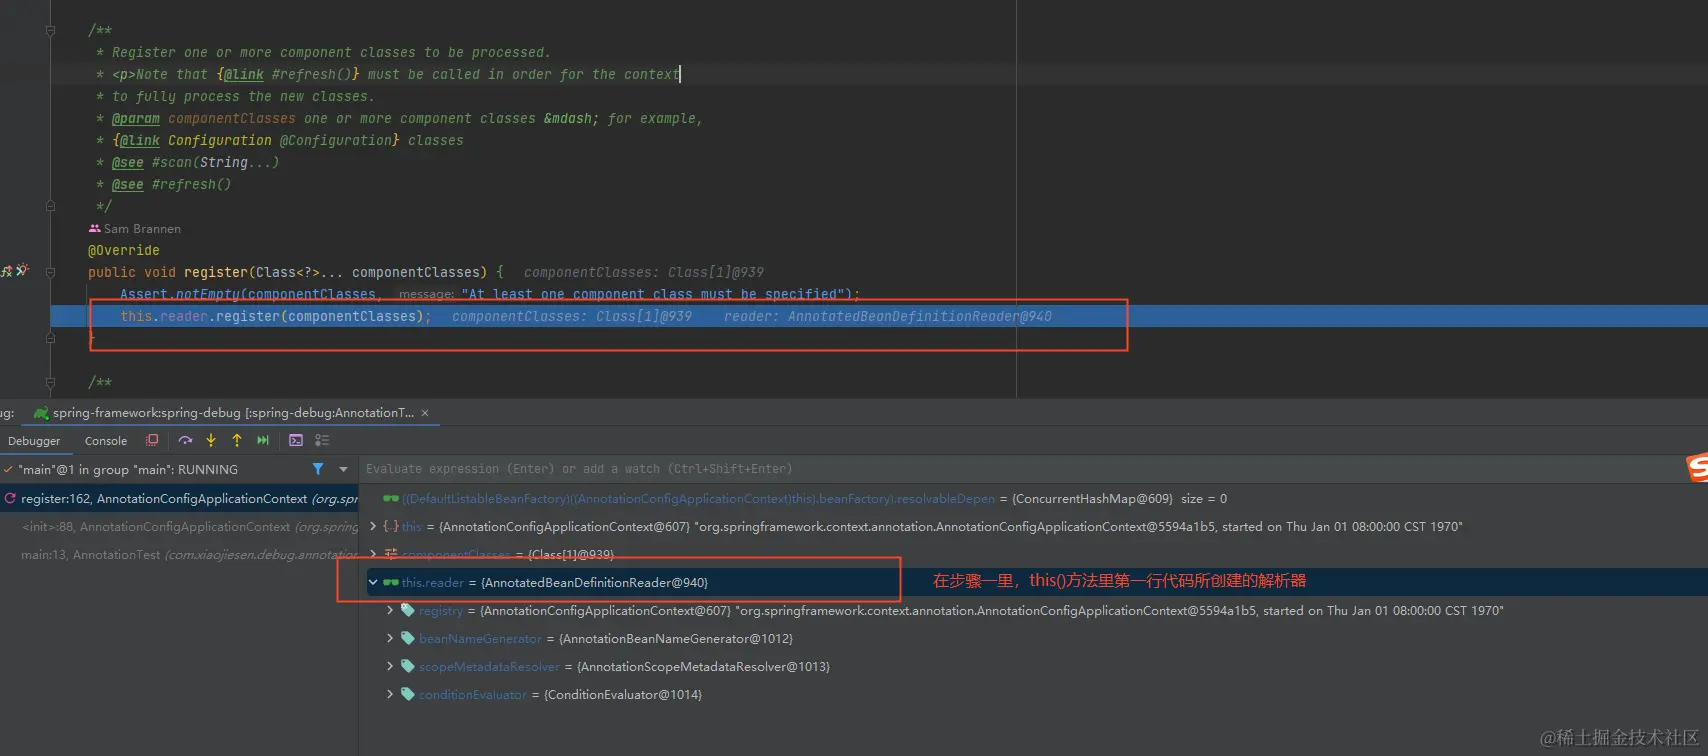Click the Show Execution Point icon

coord(152,440)
